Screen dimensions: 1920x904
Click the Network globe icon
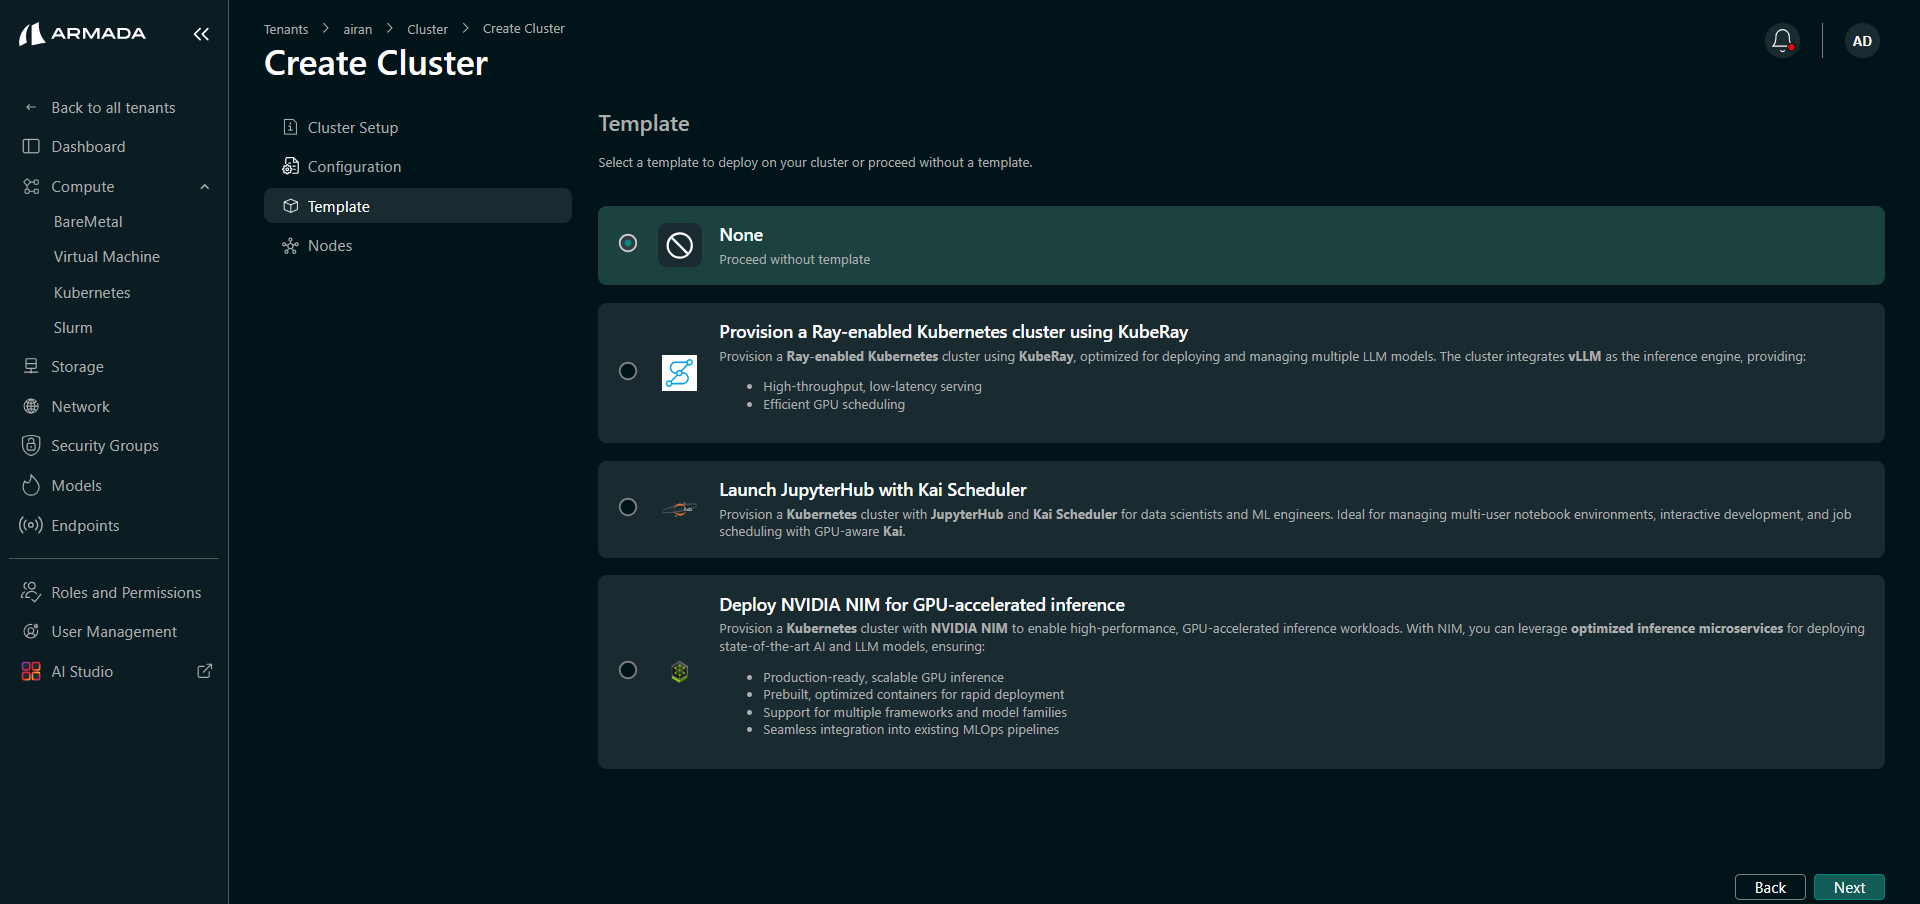[x=31, y=406]
